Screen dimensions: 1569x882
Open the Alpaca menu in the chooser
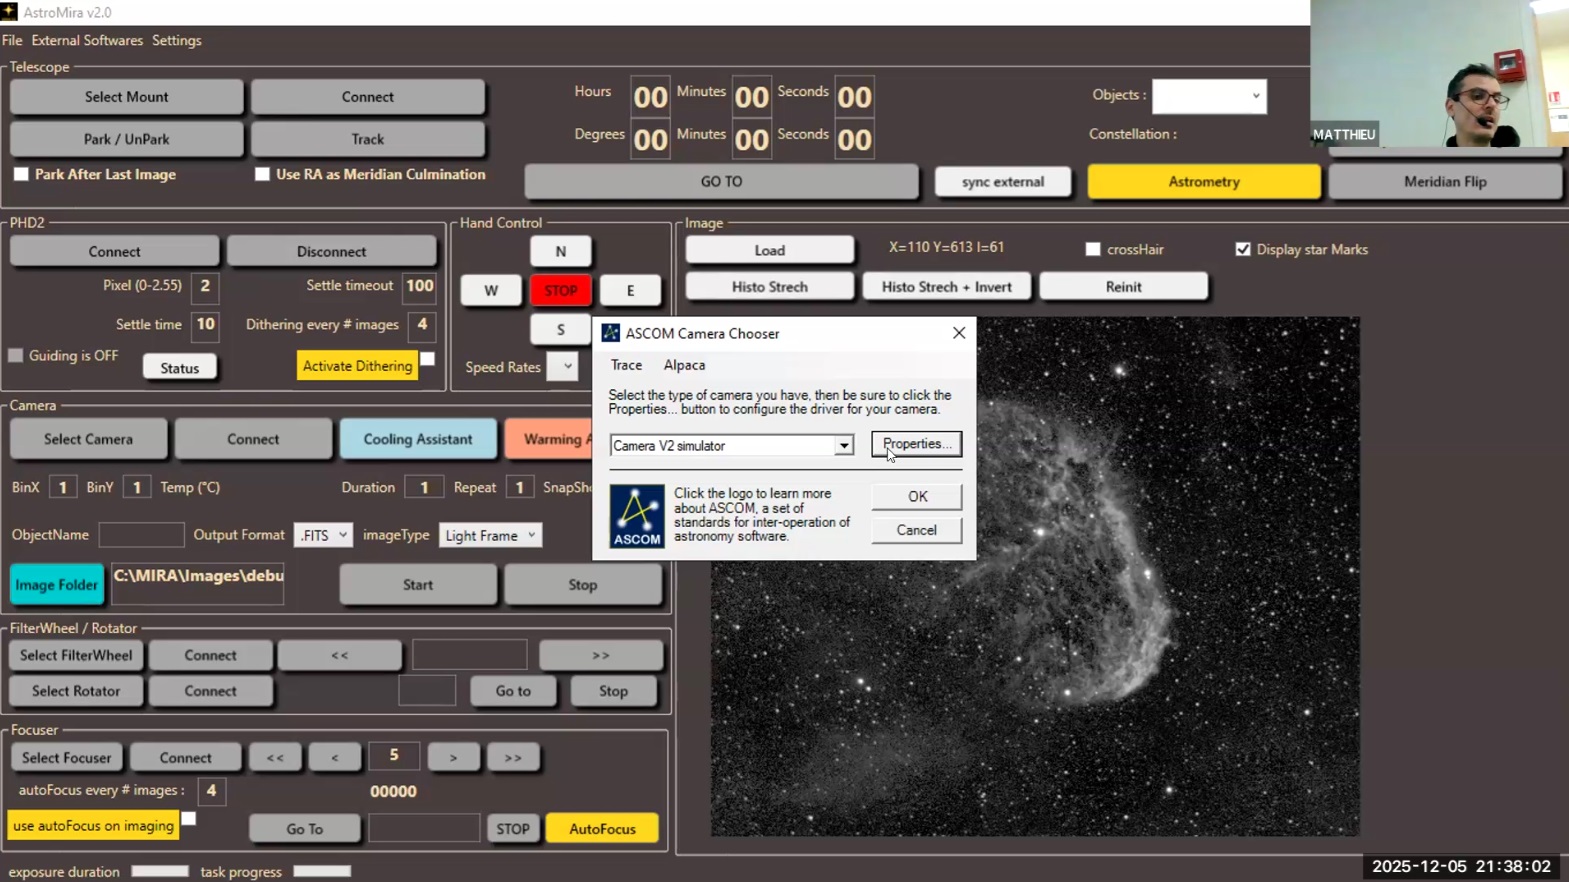click(684, 365)
